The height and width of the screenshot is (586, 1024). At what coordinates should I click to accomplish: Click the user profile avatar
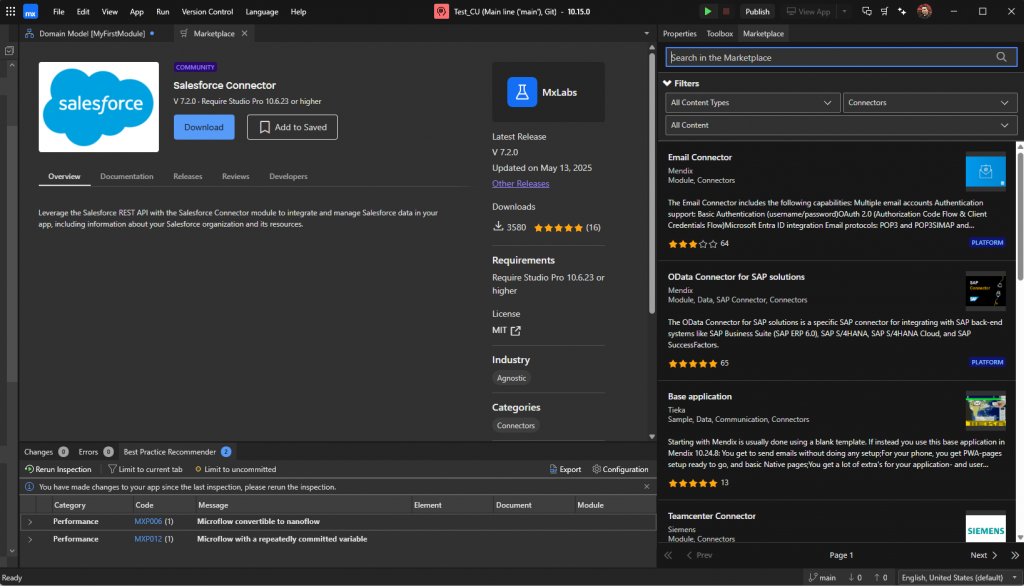pos(924,11)
